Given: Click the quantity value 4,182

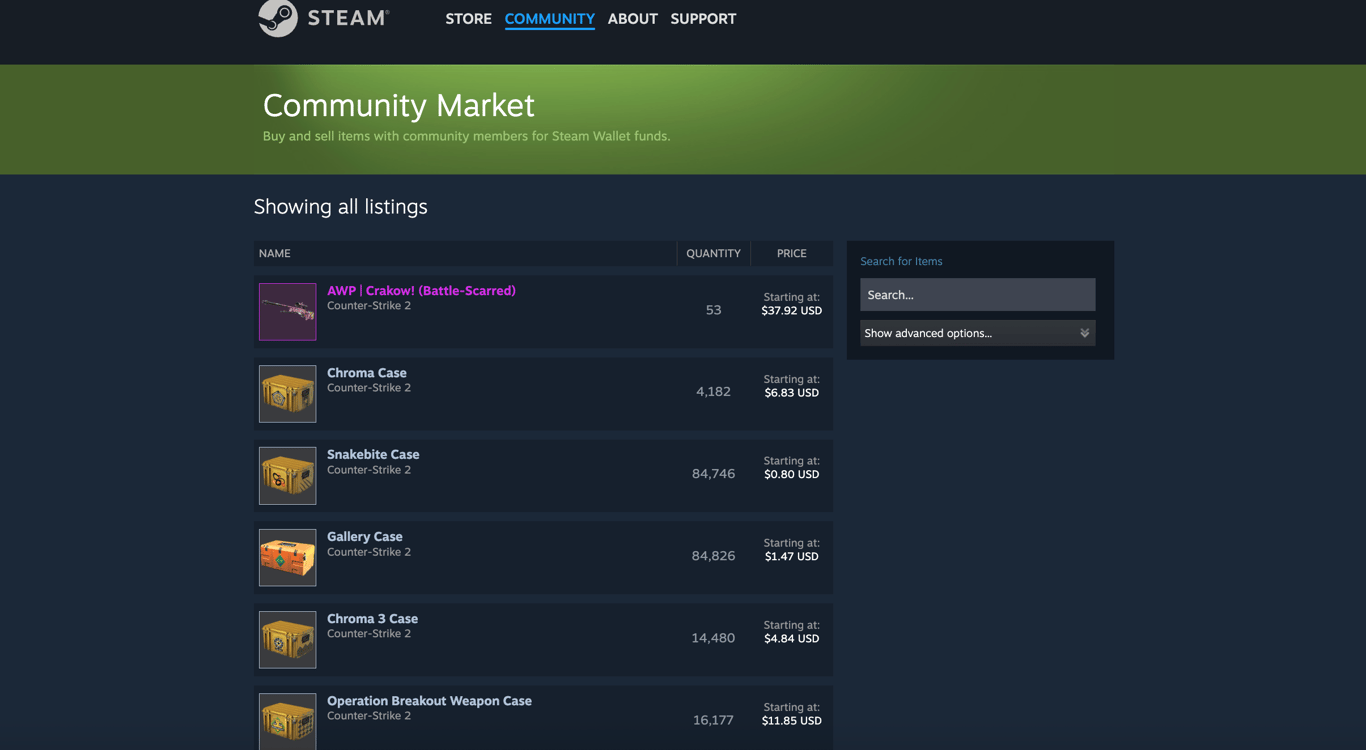Looking at the screenshot, I should [713, 392].
